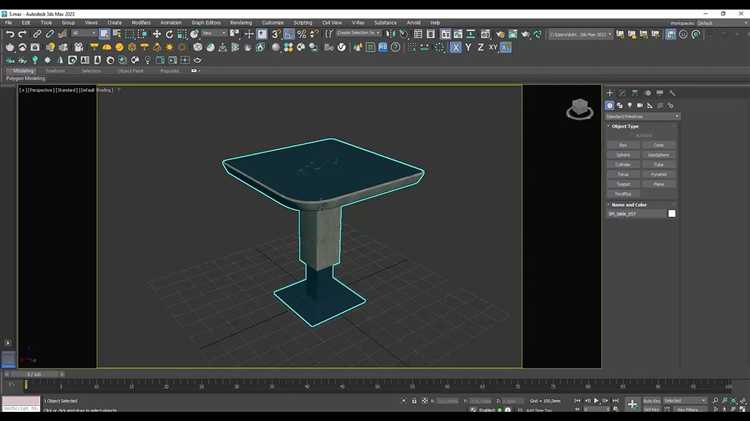Click the large Set Keys plus button

point(632,404)
